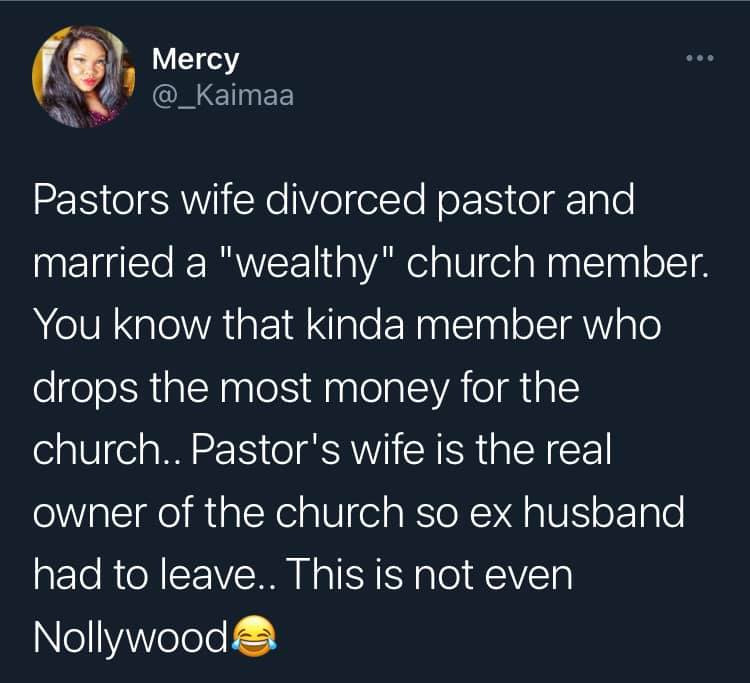This screenshot has width=750, height=683.
Task: Click the phrase "You know that kinda"
Action: pyautogui.click(x=220, y=325)
